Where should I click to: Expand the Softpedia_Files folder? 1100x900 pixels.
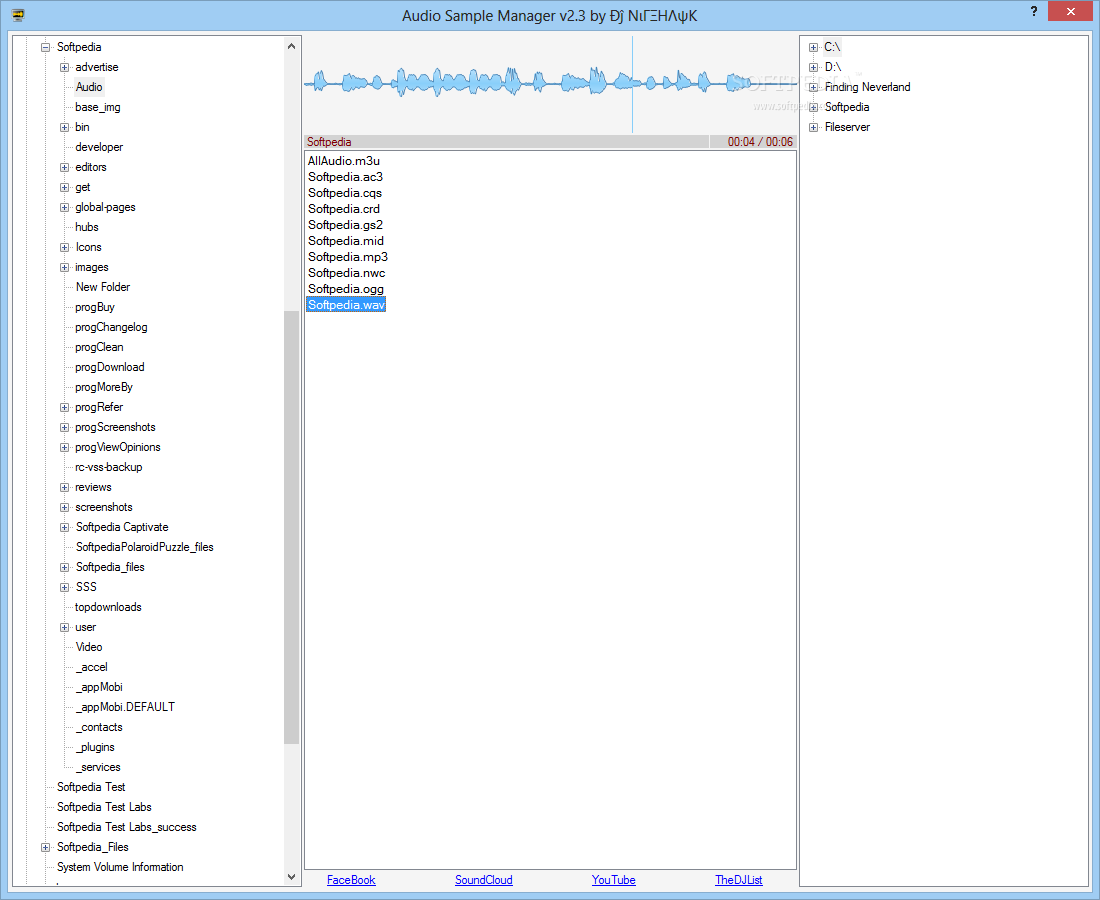click(46, 848)
